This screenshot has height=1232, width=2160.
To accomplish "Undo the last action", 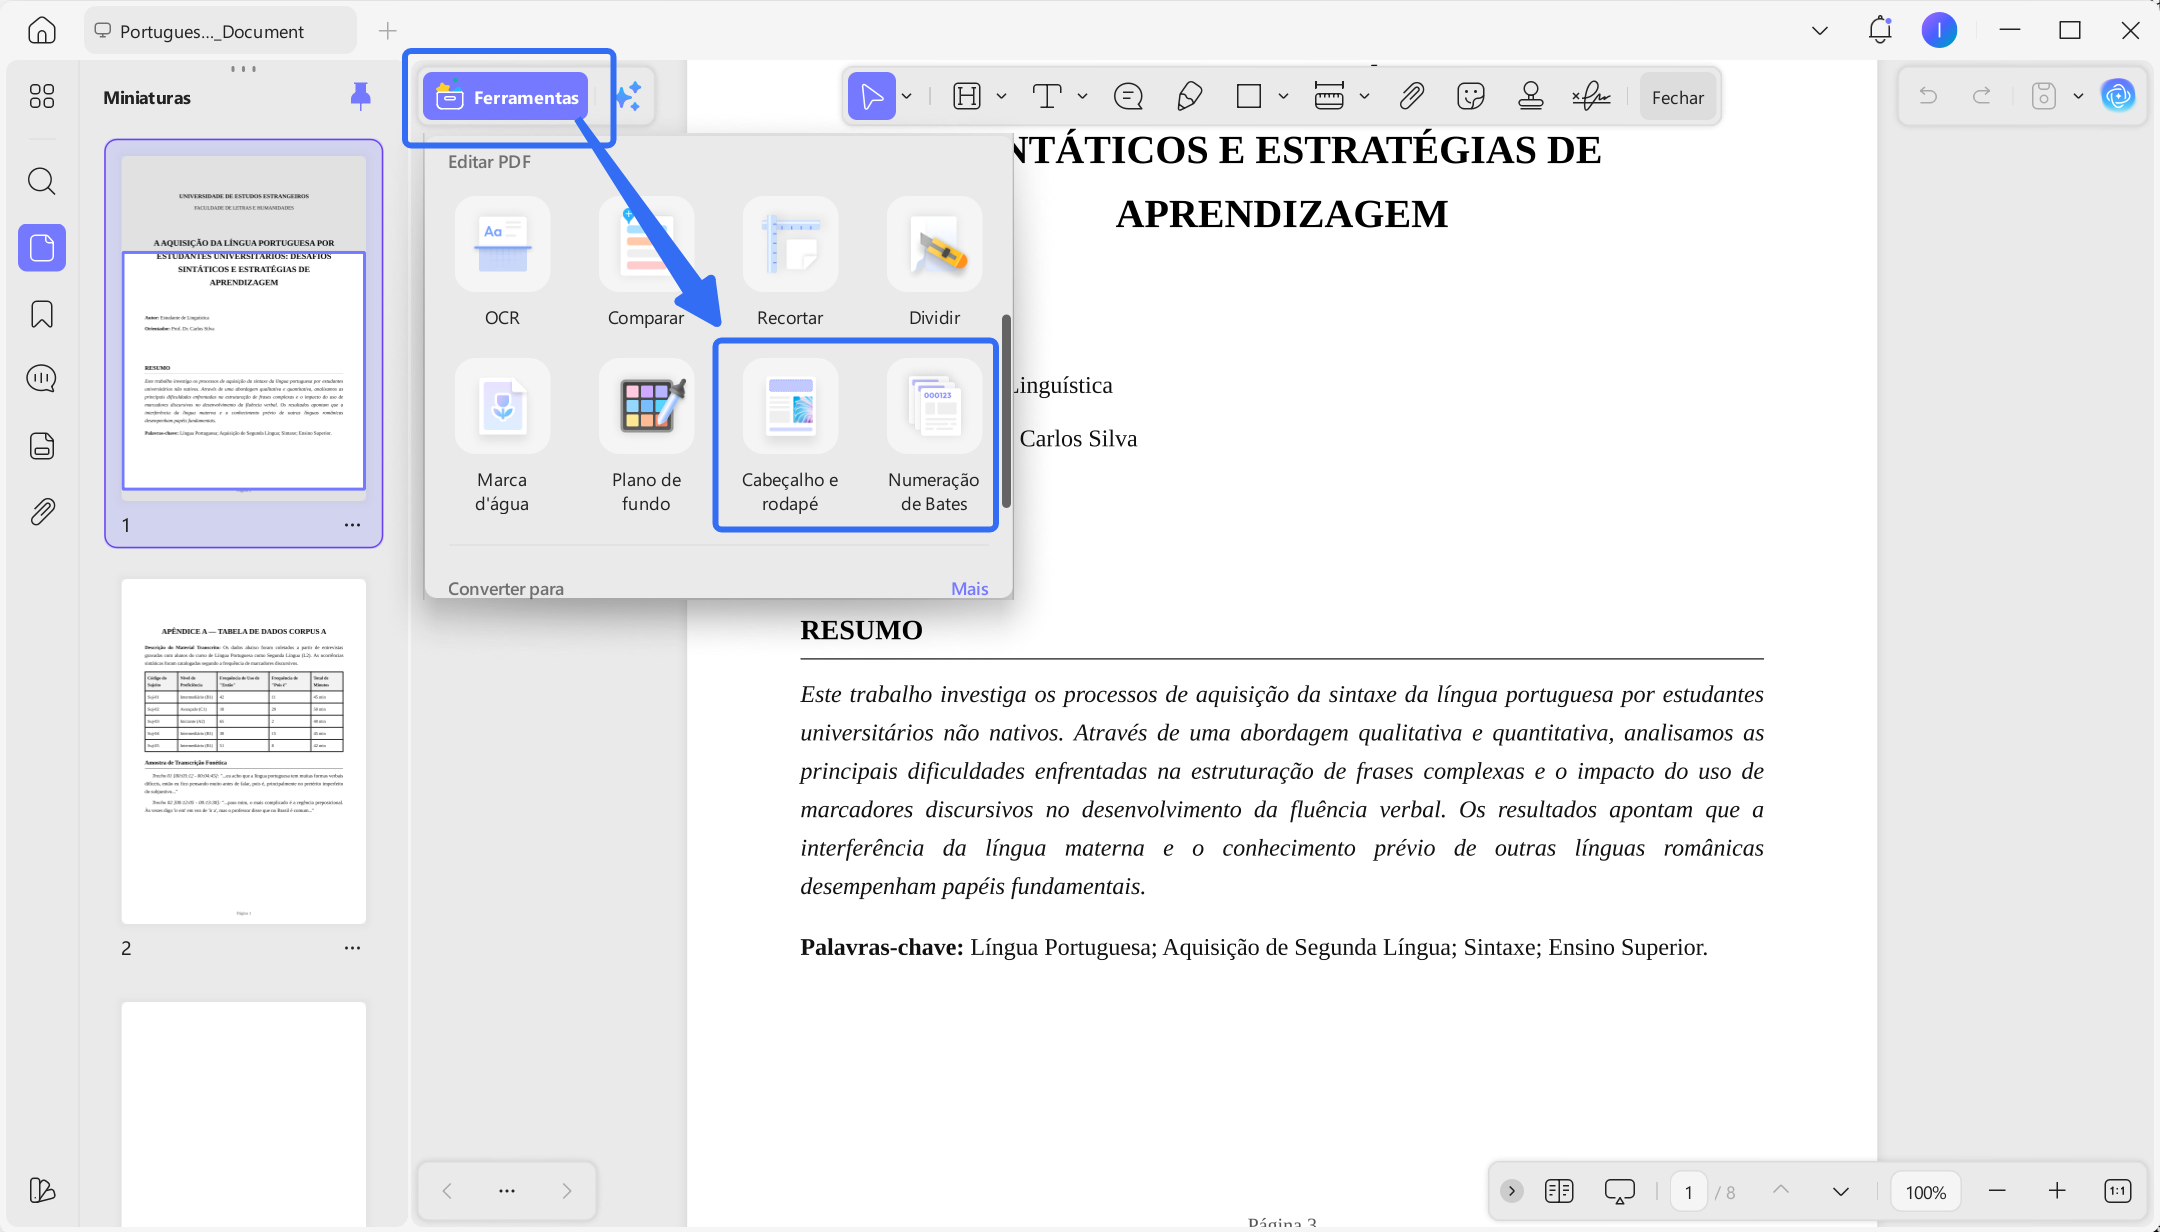I will pos(1928,96).
